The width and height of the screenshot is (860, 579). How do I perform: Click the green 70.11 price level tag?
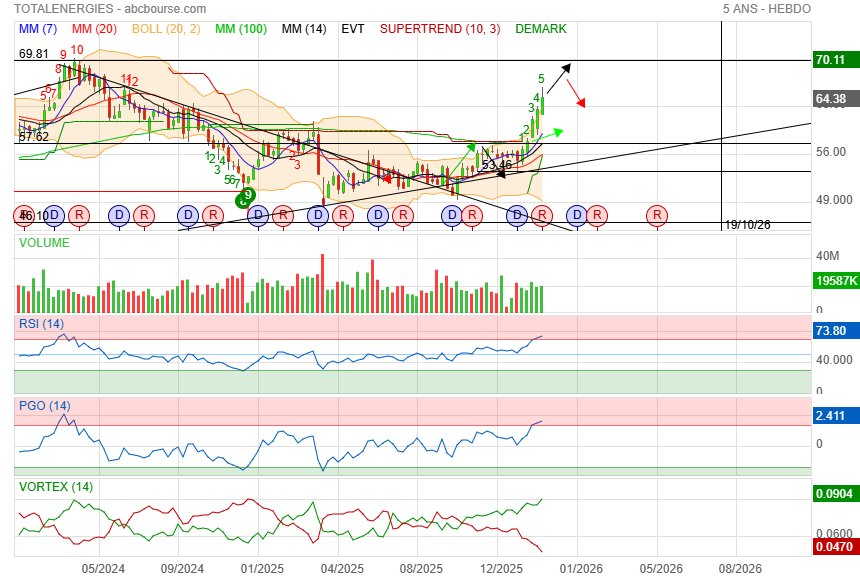[831, 60]
